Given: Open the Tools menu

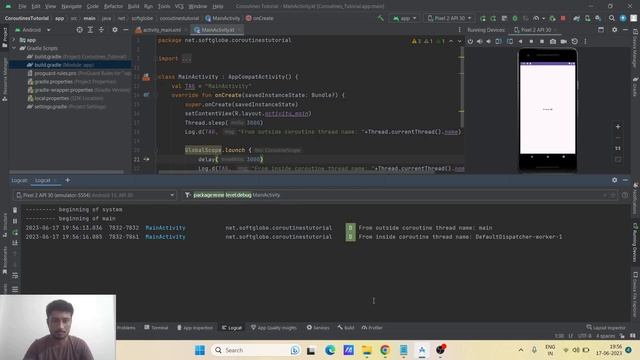Looking at the screenshot, I should 164,7.
